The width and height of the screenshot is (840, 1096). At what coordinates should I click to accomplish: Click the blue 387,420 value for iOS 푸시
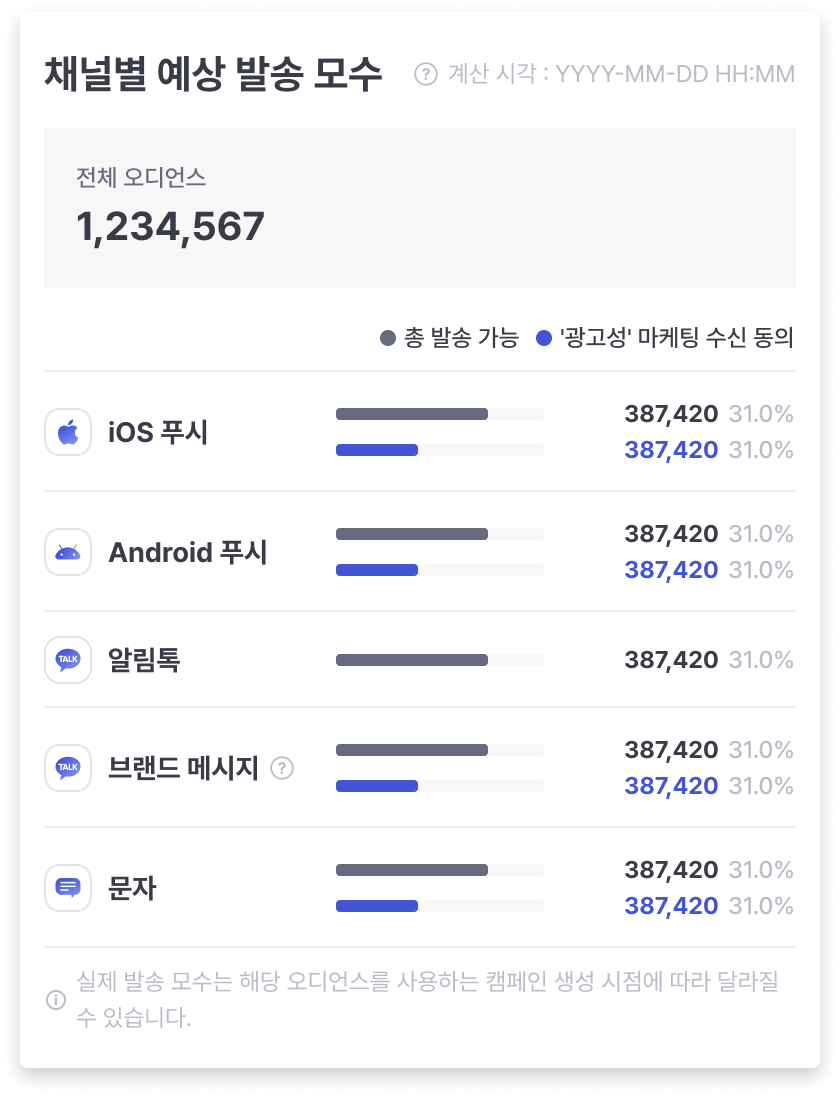671,450
